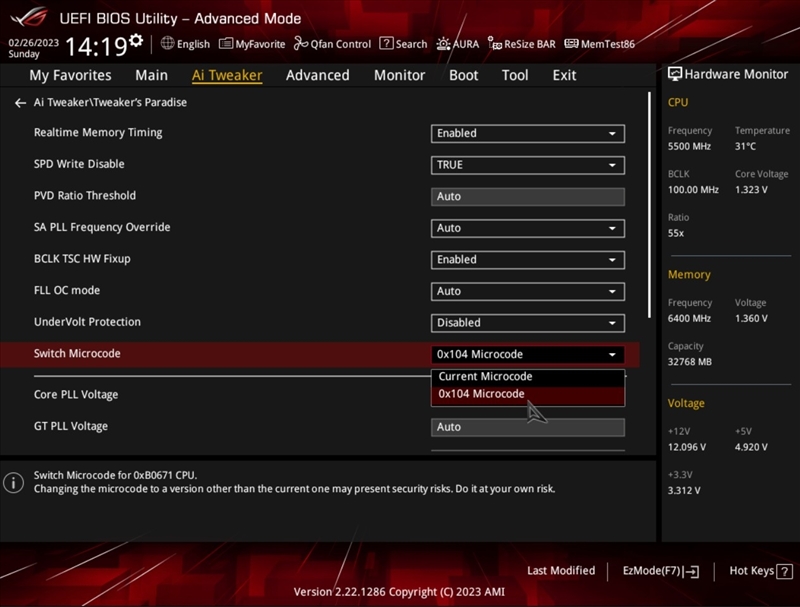Select the Ai Tweaker tab
Image resolution: width=800 pixels, height=607 pixels.
coord(227,75)
